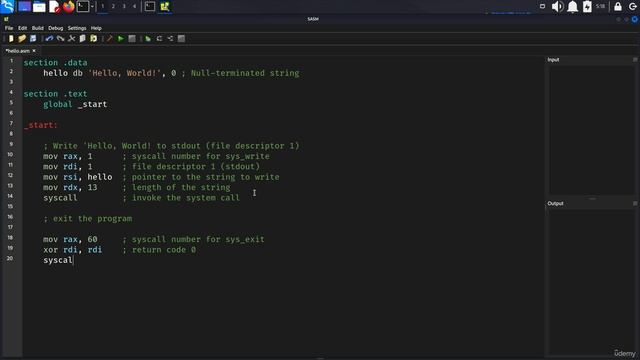Viewport: 640px width, 360px height.
Task: Step over in debugger toolbar
Action: (159, 38)
